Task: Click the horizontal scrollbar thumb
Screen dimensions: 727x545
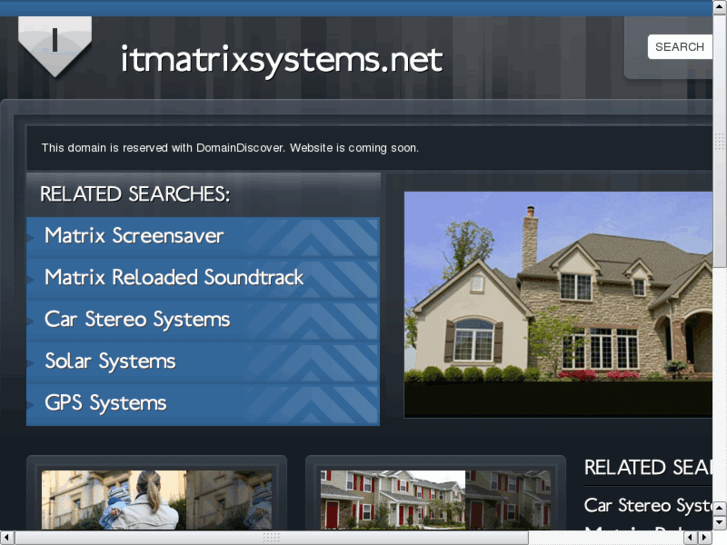Action: pos(271,537)
